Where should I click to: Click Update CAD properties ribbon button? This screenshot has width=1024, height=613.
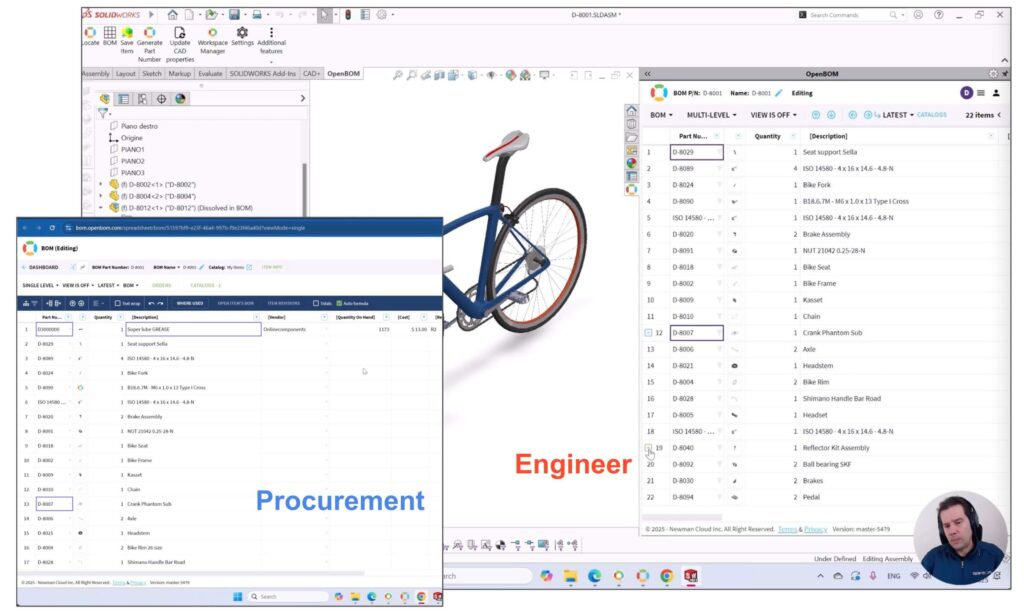click(x=180, y=44)
